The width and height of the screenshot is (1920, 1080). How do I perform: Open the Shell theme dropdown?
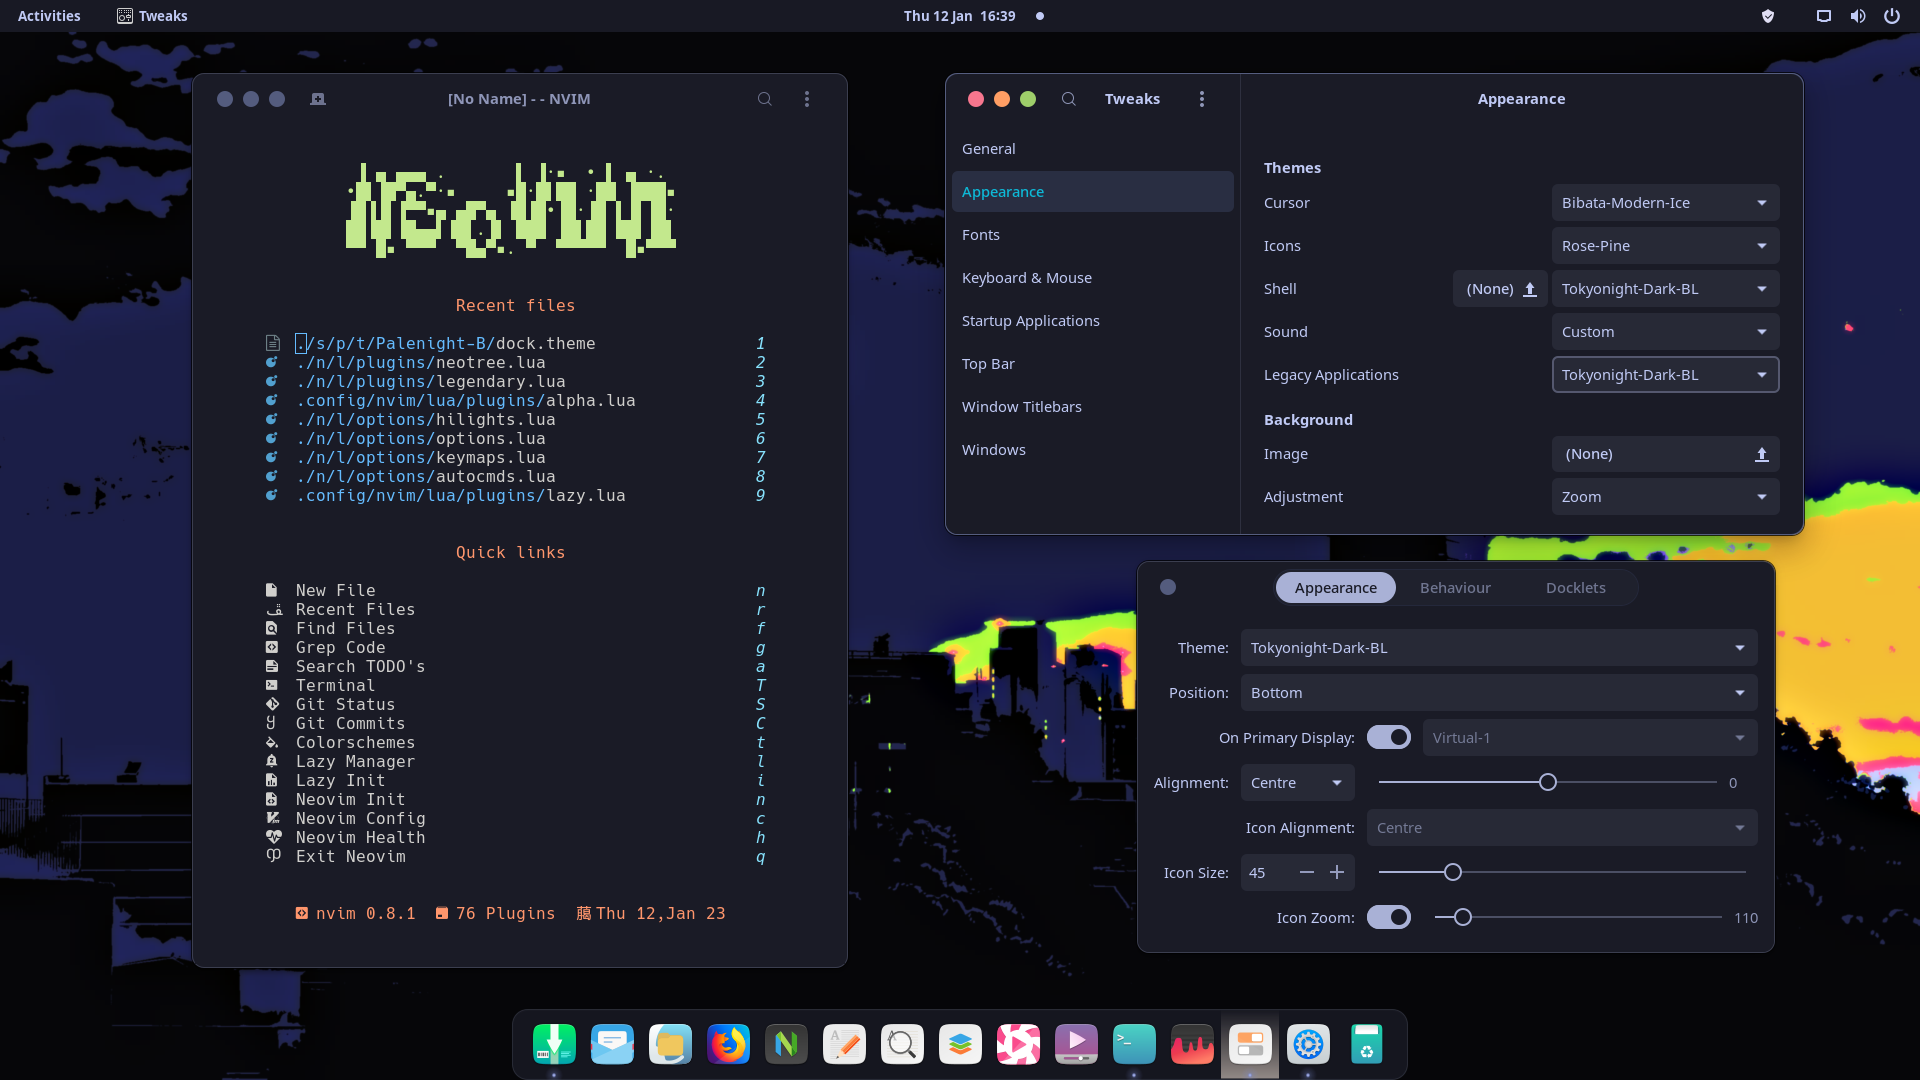pyautogui.click(x=1665, y=289)
